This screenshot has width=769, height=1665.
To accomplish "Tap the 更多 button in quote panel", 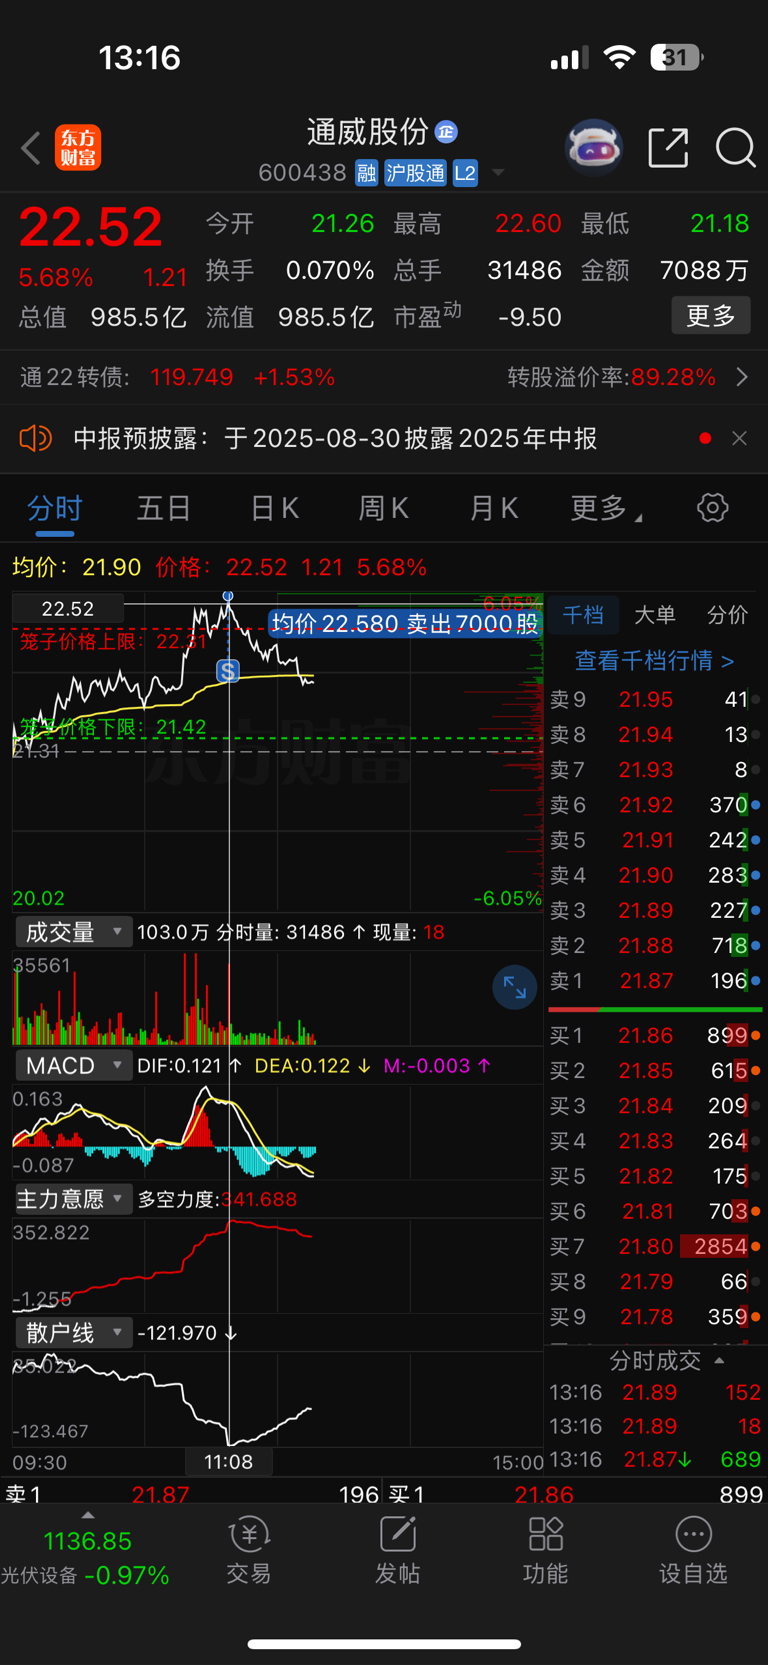I will click(x=711, y=316).
